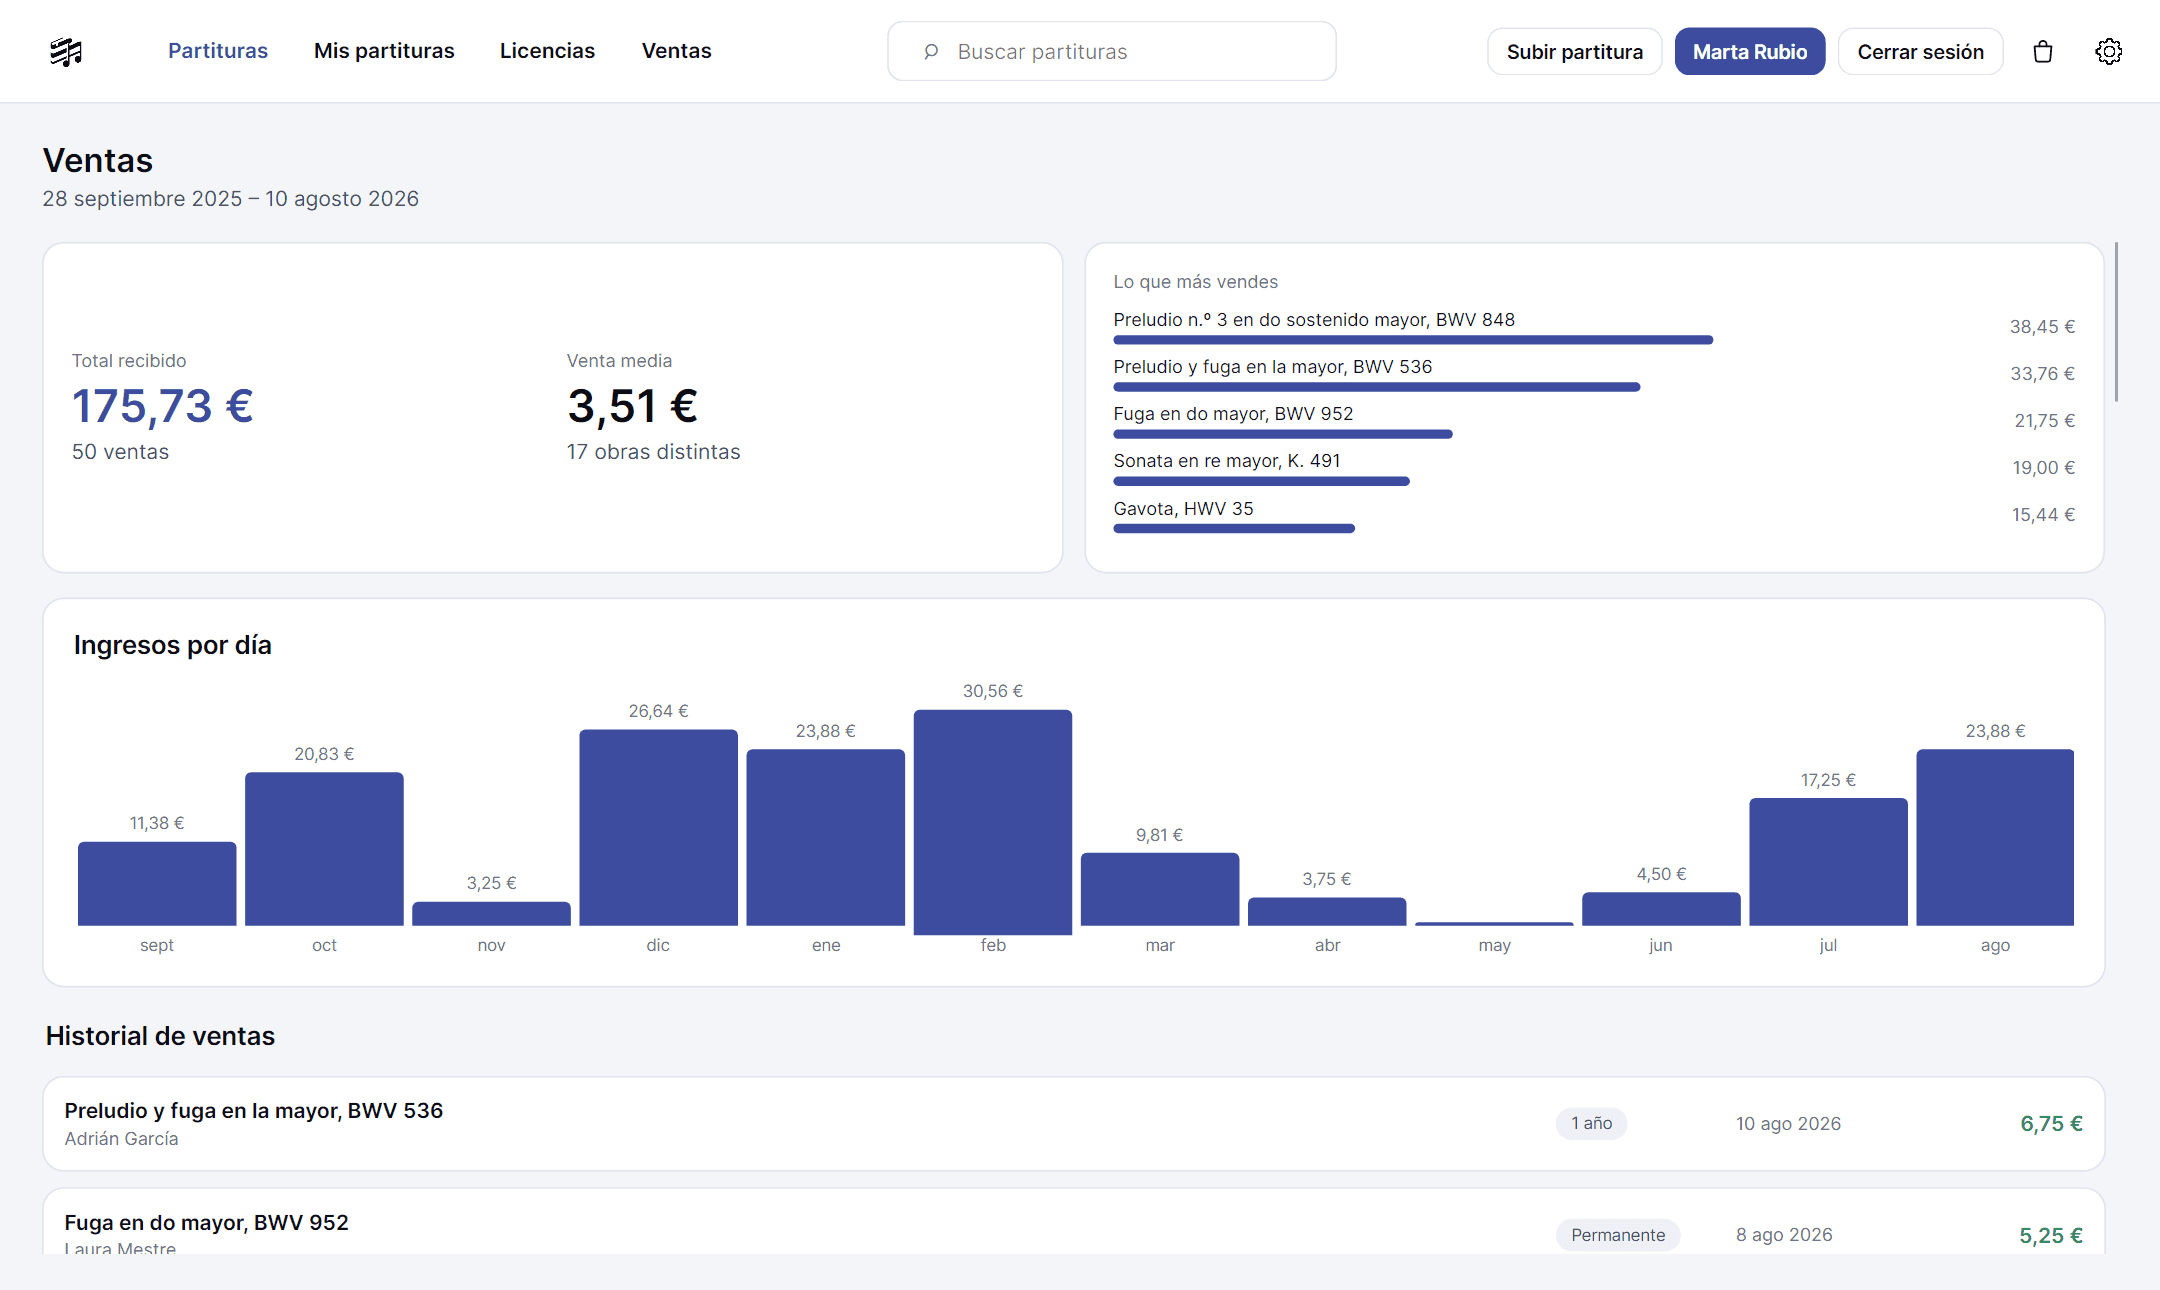Click the '6,75 €' sale amount
This screenshot has width=2160, height=1290.
tap(2051, 1124)
